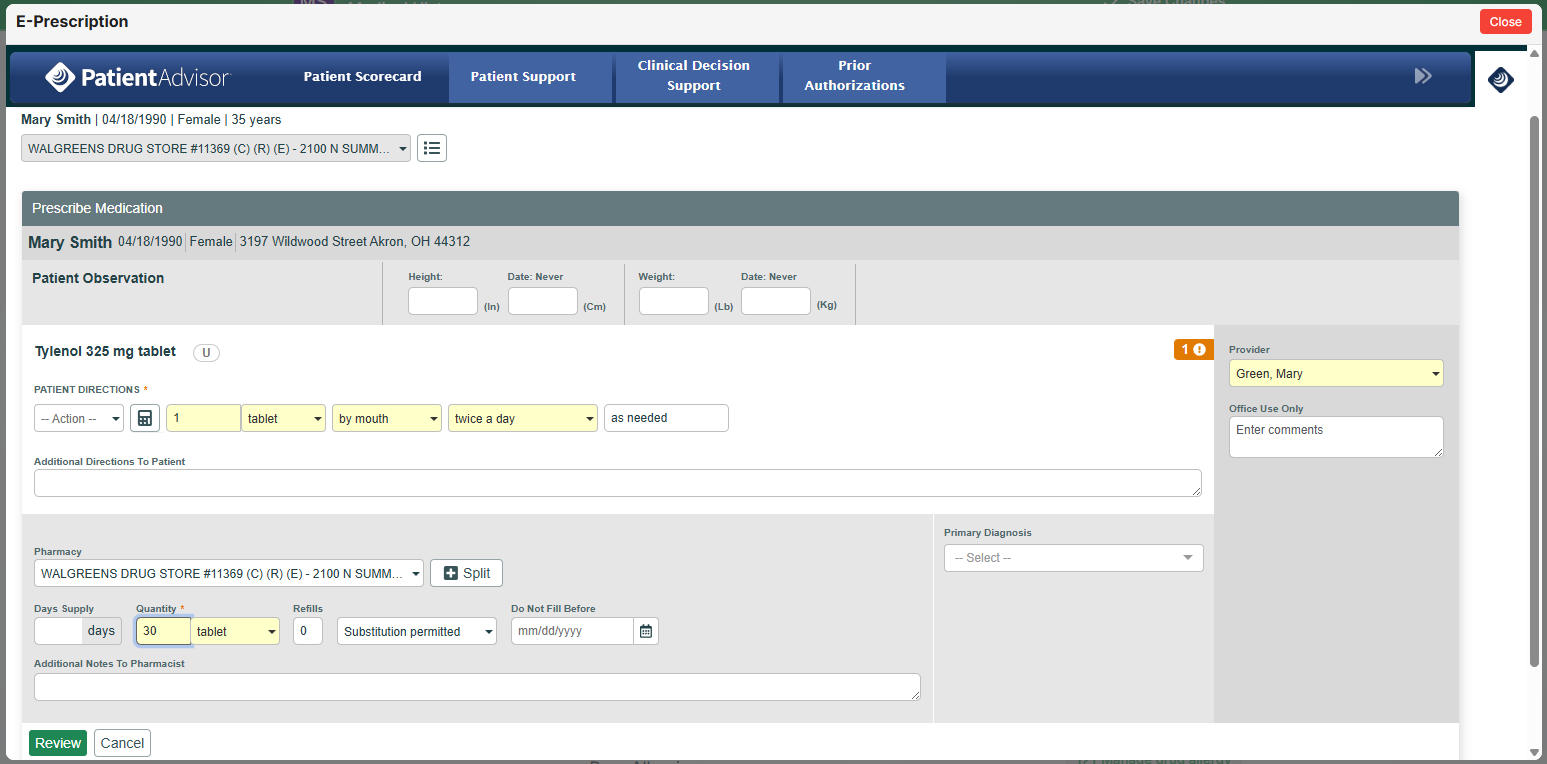The width and height of the screenshot is (1547, 764).
Task: Click the pharmacy list icon beside pharmacy selector
Action: [431, 147]
